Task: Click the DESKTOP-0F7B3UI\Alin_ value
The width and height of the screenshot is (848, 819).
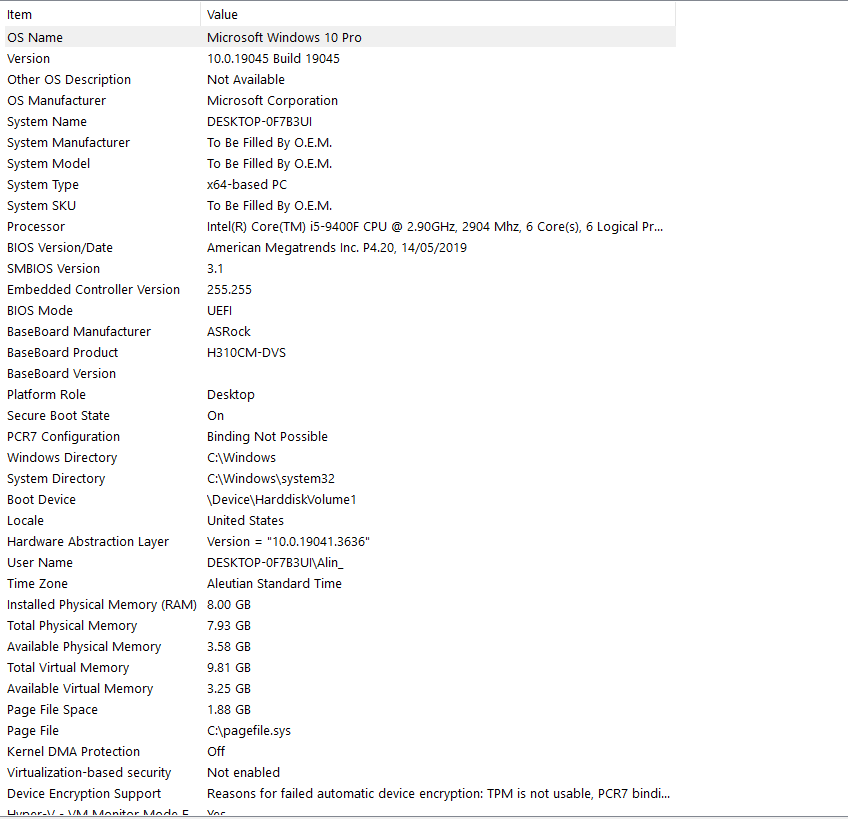Action: pyautogui.click(x=275, y=563)
